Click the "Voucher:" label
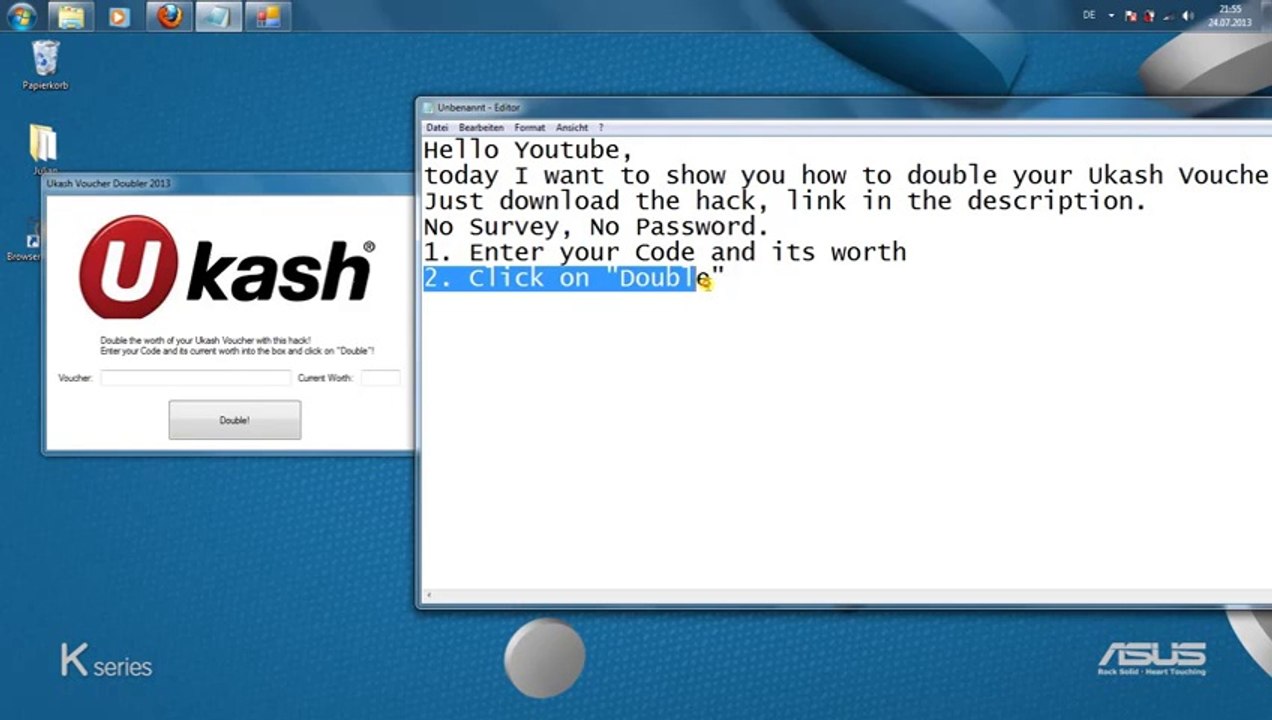Viewport: 1272px width, 720px height. (x=76, y=378)
